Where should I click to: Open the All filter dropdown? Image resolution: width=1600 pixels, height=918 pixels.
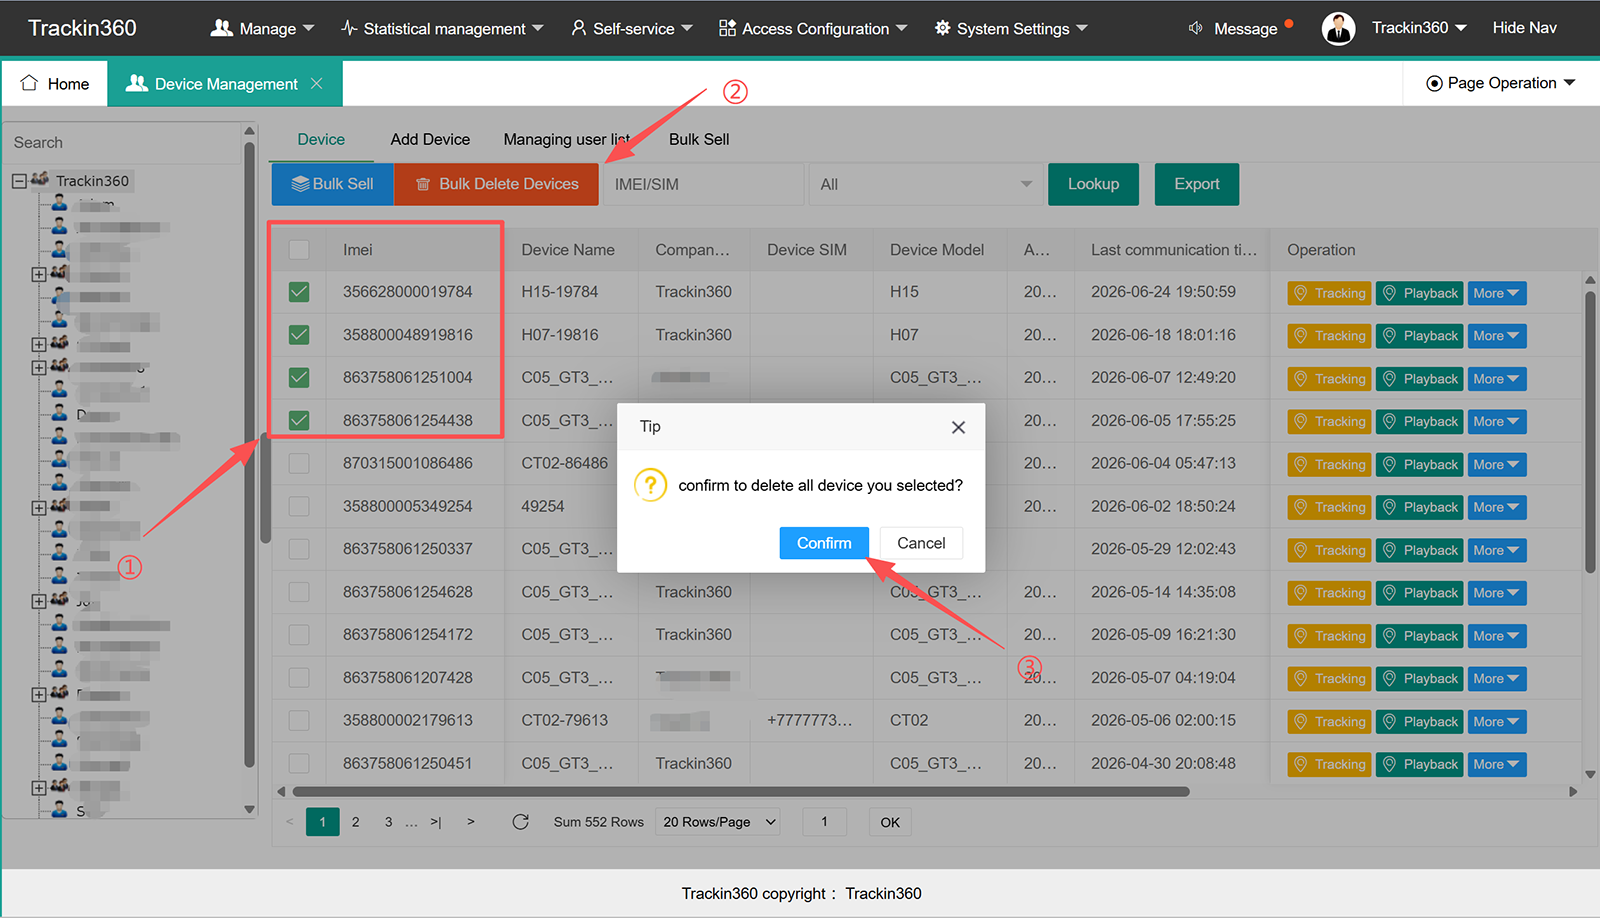pos(925,184)
